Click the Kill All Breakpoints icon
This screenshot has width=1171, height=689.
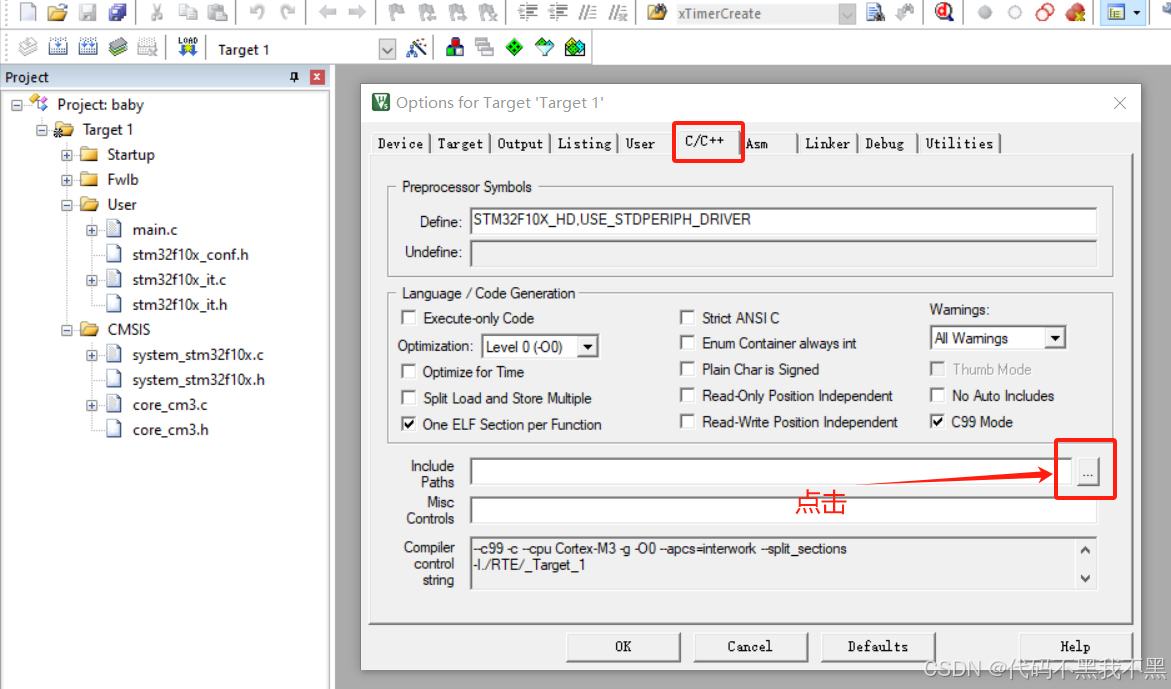coord(1075,12)
